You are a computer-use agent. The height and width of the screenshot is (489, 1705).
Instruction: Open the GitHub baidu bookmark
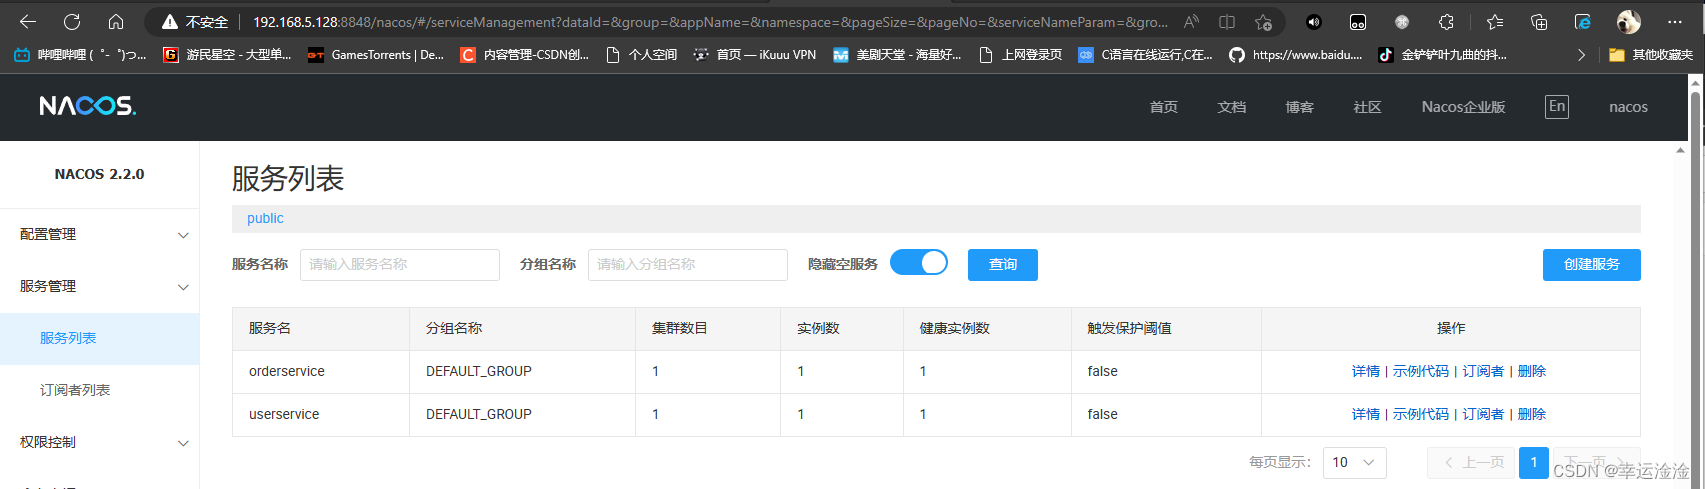click(x=1296, y=55)
